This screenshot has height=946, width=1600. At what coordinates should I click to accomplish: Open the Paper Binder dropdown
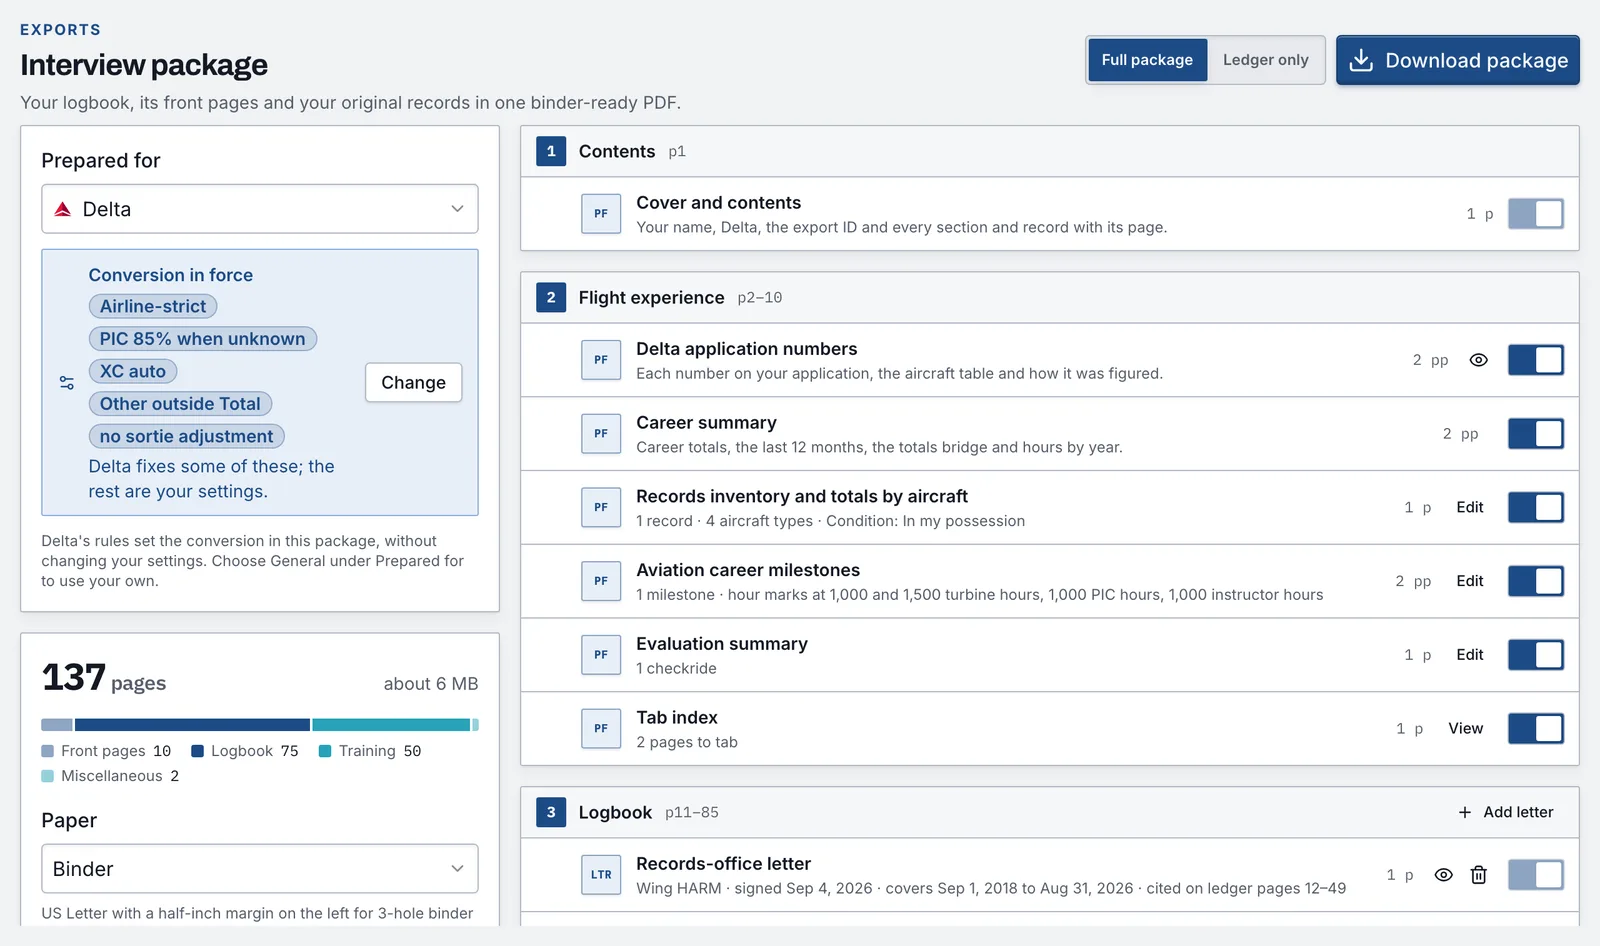point(260,869)
